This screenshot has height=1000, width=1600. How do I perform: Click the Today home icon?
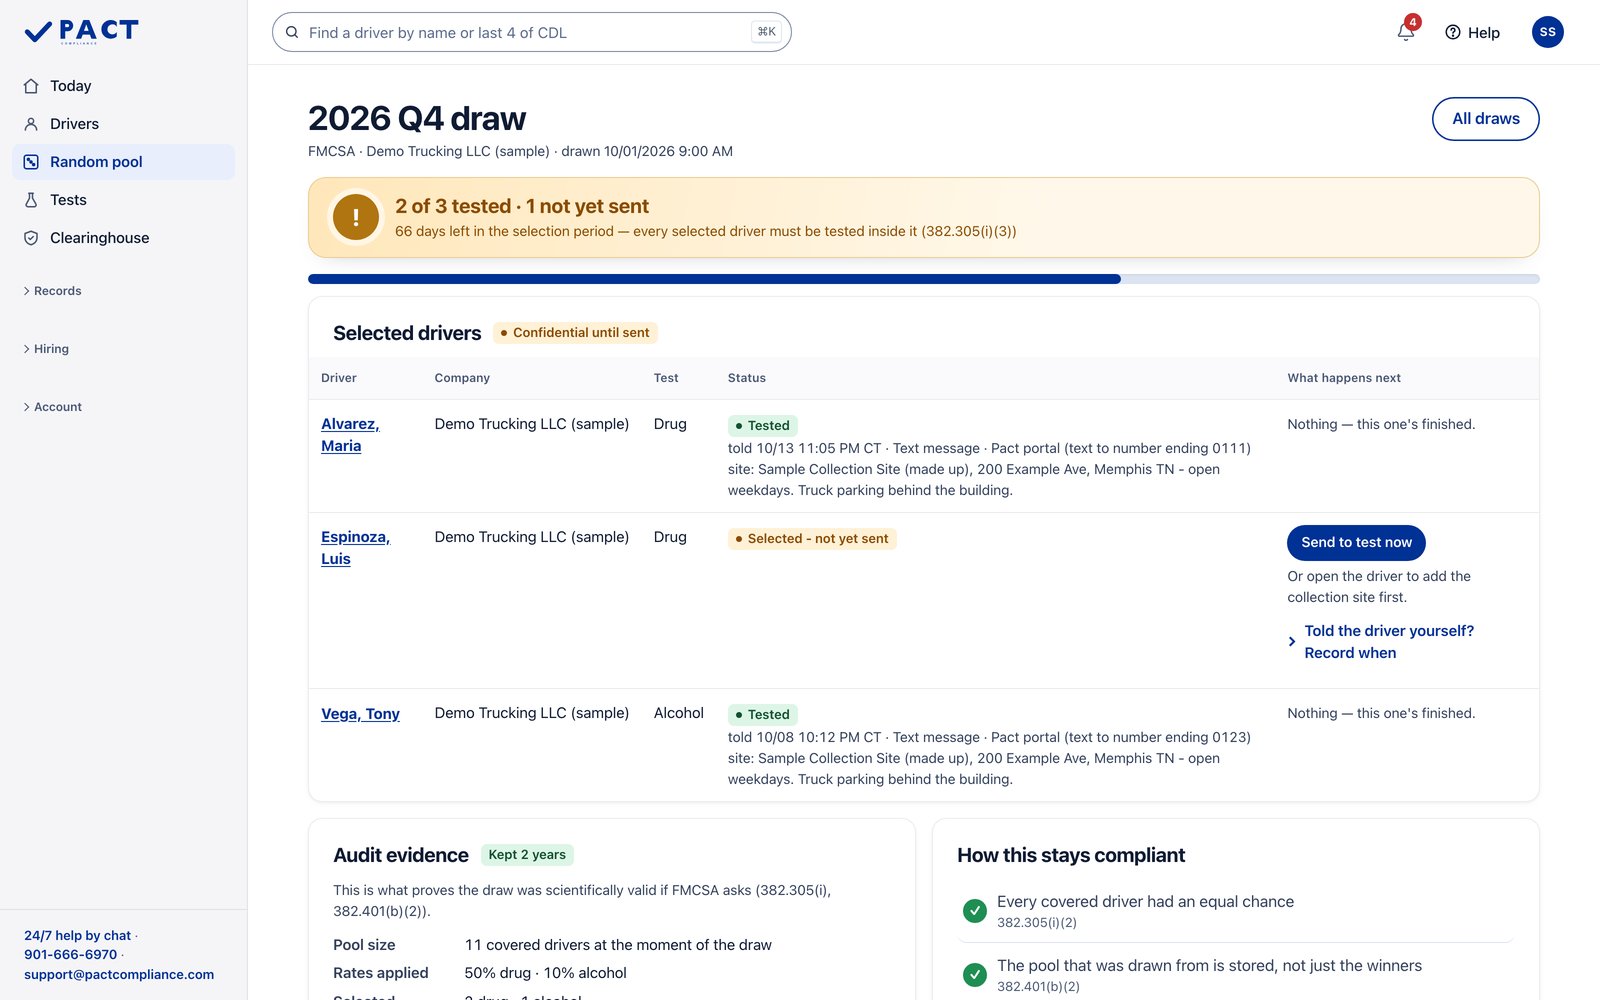pos(31,86)
